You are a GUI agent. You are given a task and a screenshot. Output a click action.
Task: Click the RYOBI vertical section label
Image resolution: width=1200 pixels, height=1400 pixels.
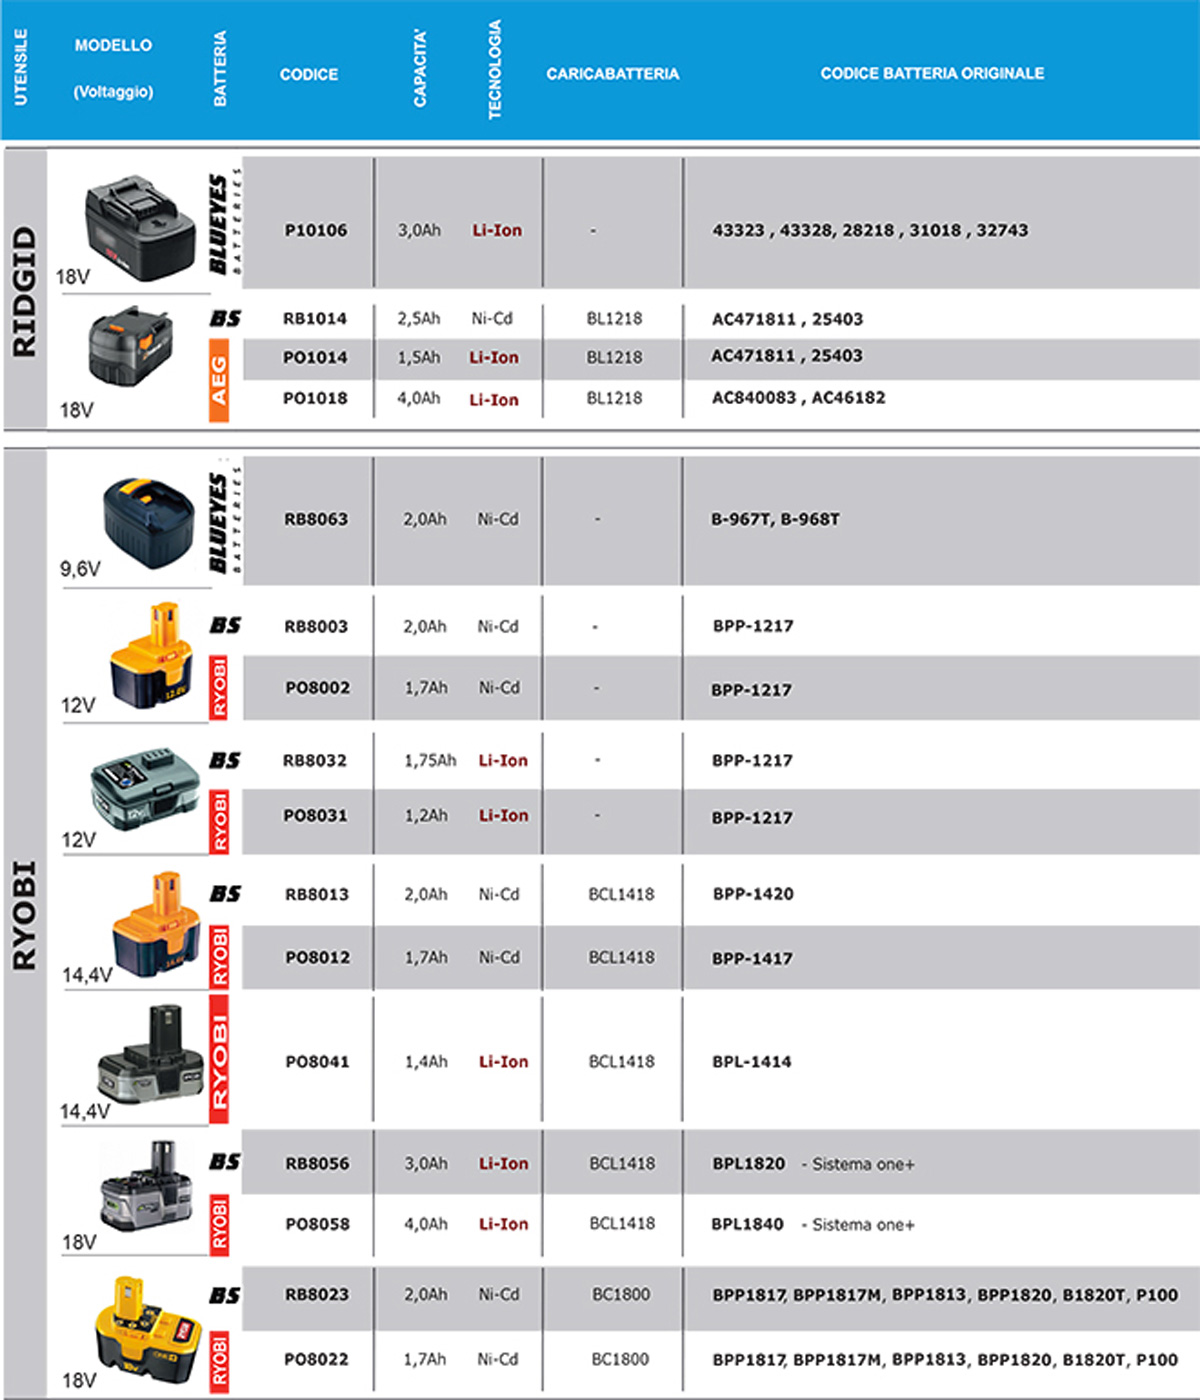pyautogui.click(x=24, y=915)
